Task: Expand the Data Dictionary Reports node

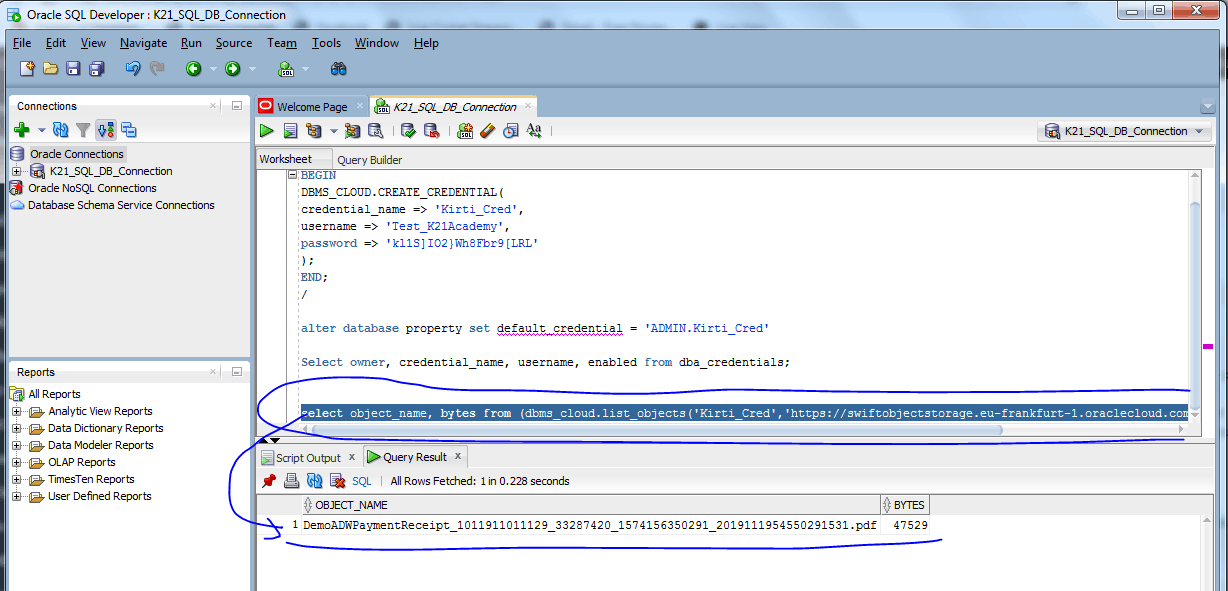Action: point(16,428)
